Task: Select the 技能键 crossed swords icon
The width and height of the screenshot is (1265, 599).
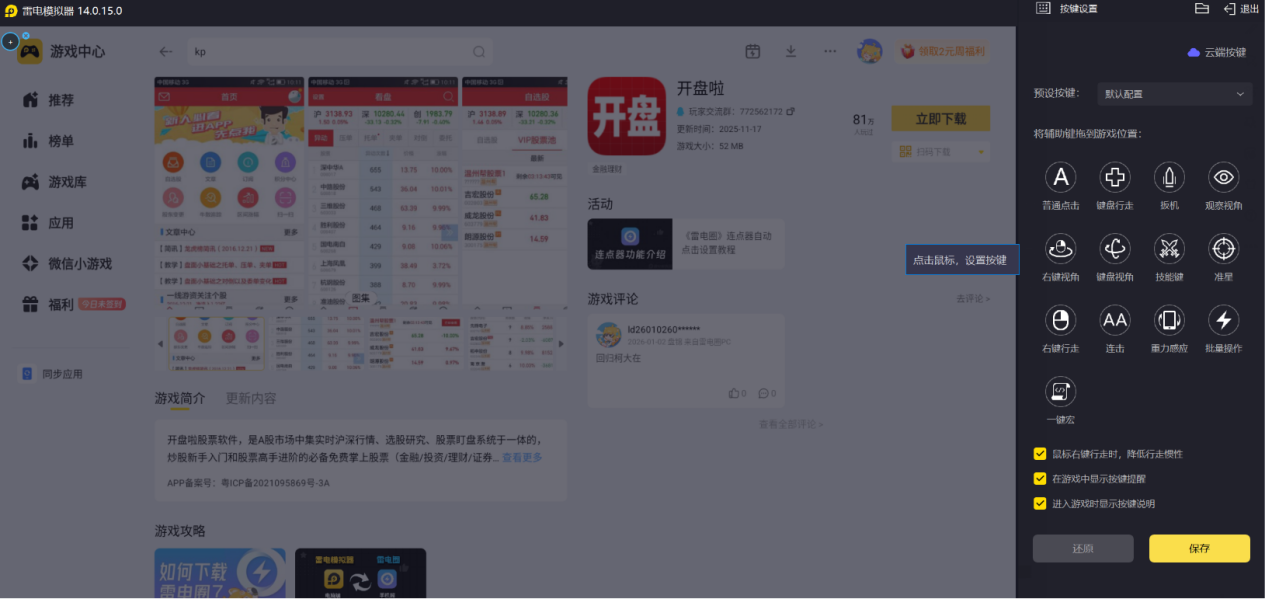Action: pos(1169,249)
